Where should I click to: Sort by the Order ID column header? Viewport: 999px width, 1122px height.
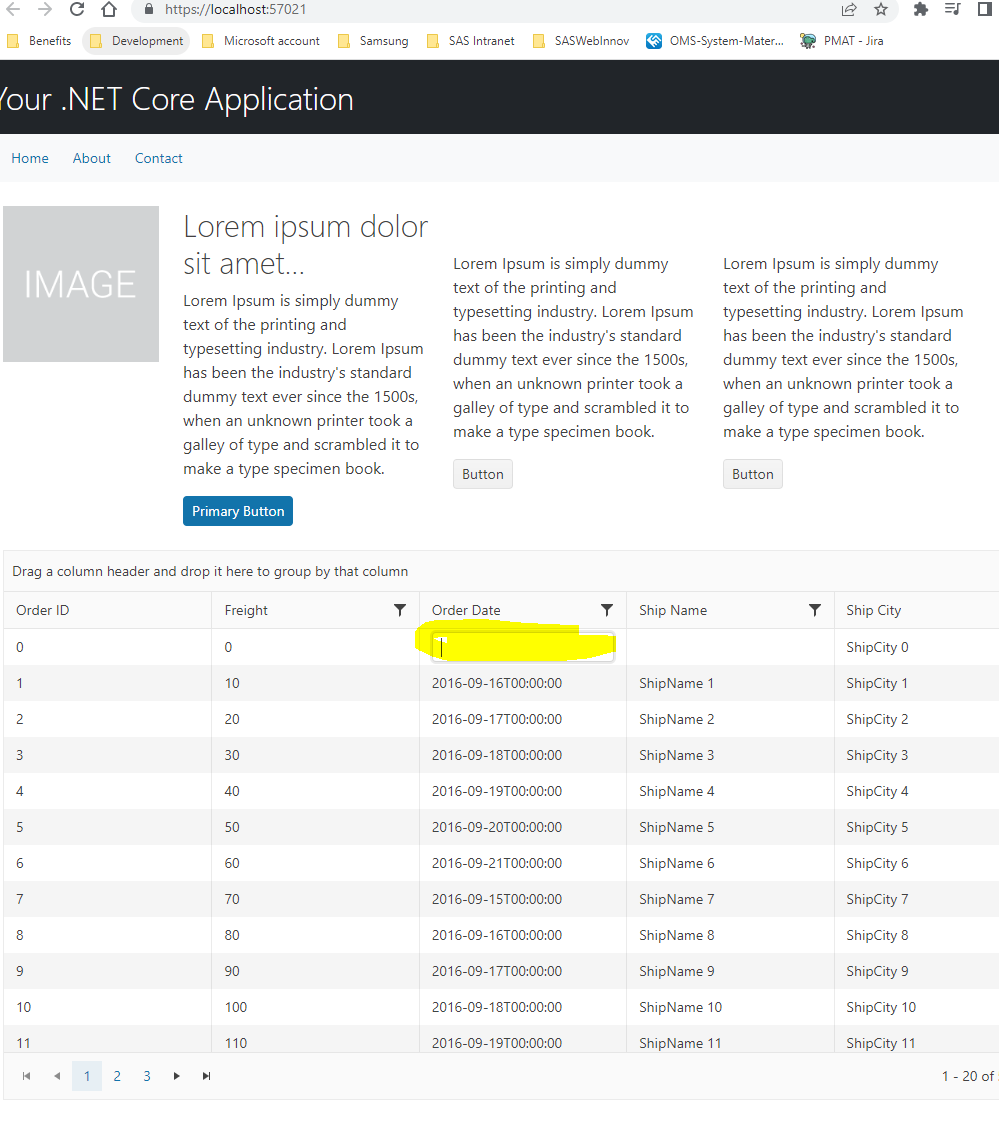coord(43,610)
